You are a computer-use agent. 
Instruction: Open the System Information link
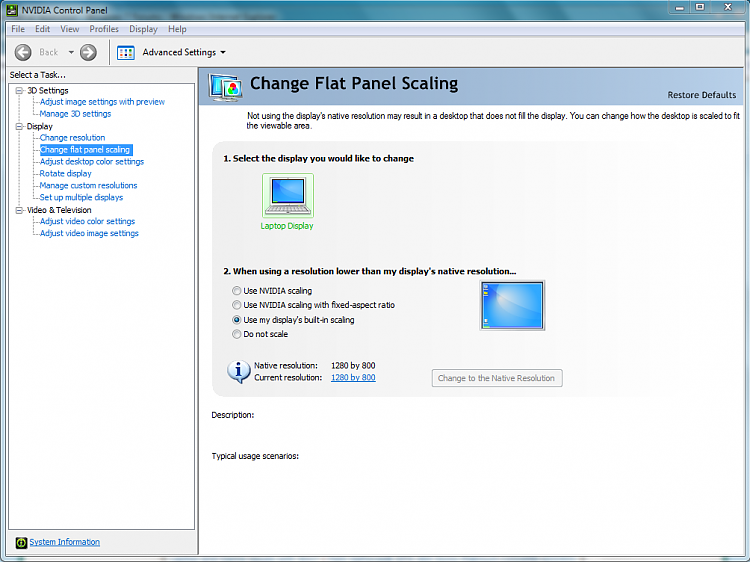pos(65,542)
